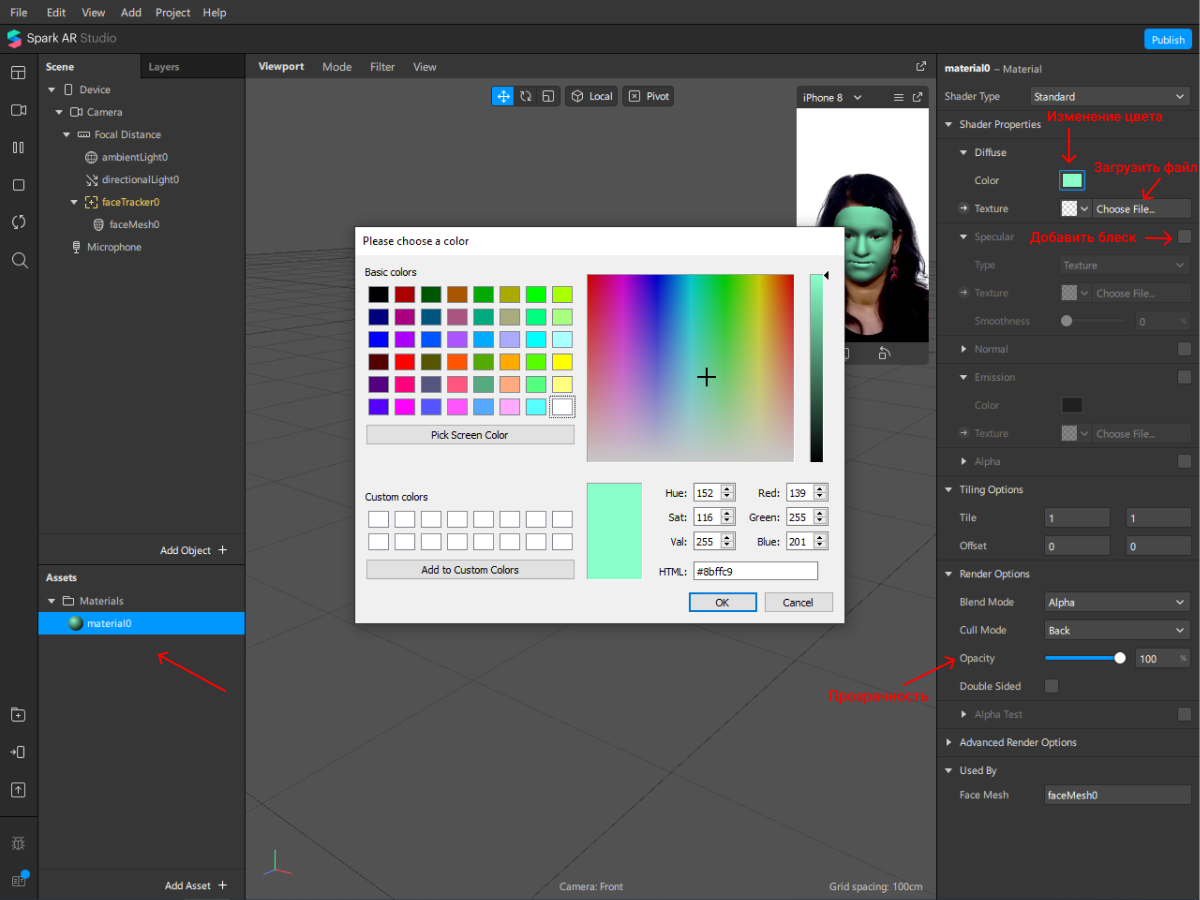Click the Pick Screen Color button
The width and height of the screenshot is (1200, 900).
(x=470, y=435)
